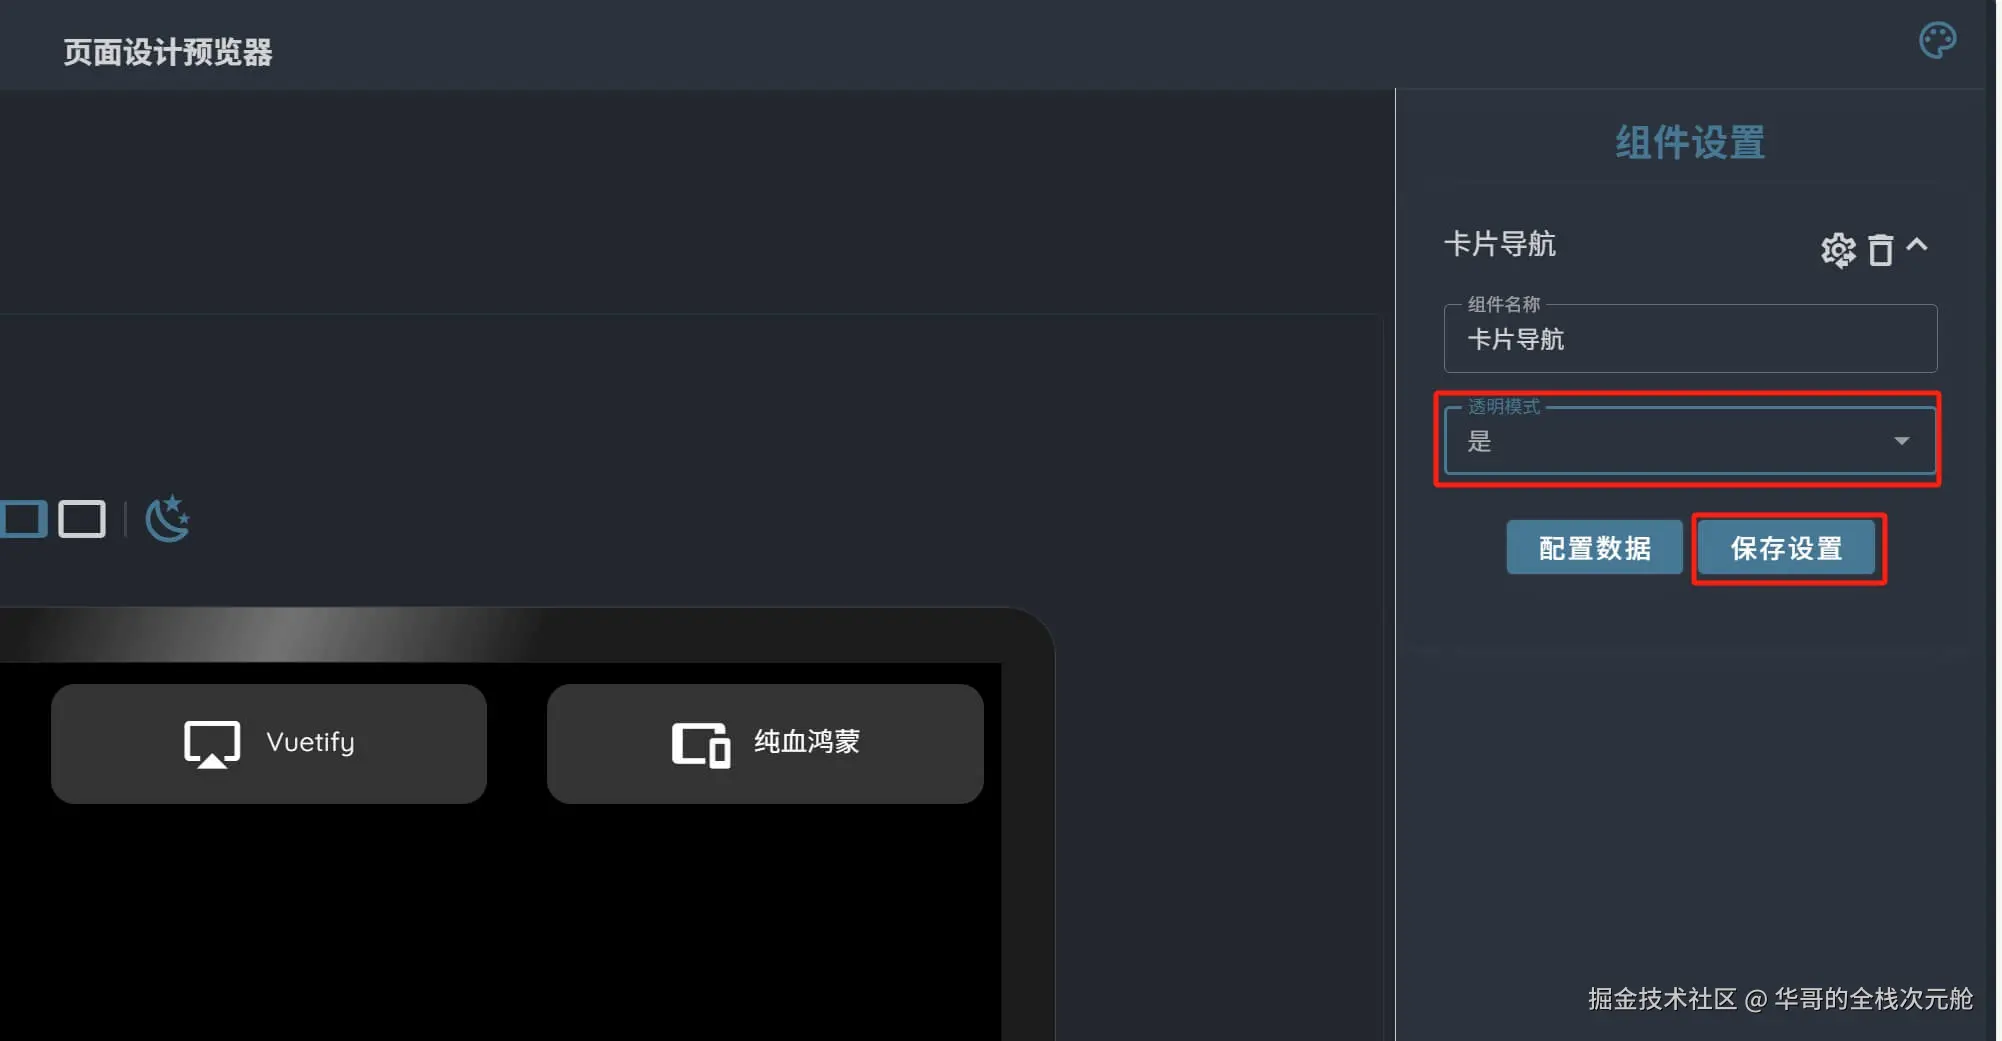The image size is (2002, 1041).
Task: Click the 页面设计预览器 title
Action: (168, 52)
